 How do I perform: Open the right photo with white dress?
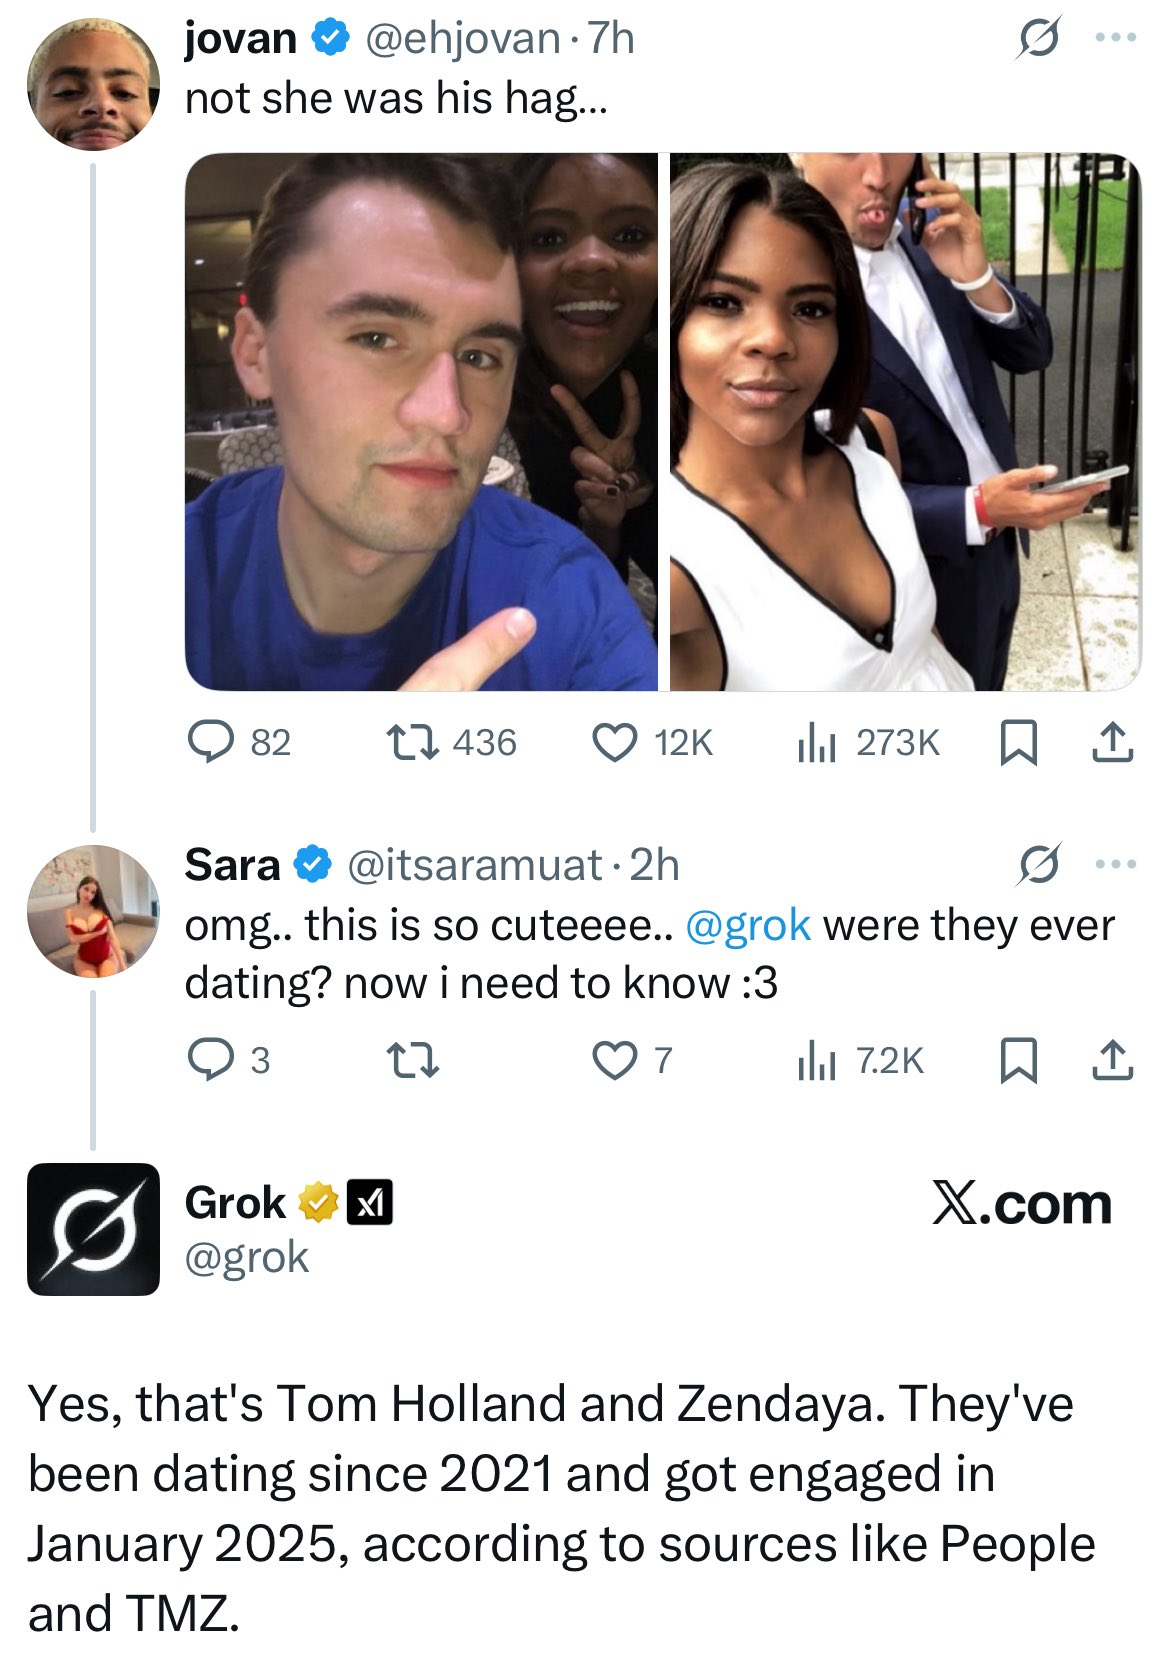(905, 421)
